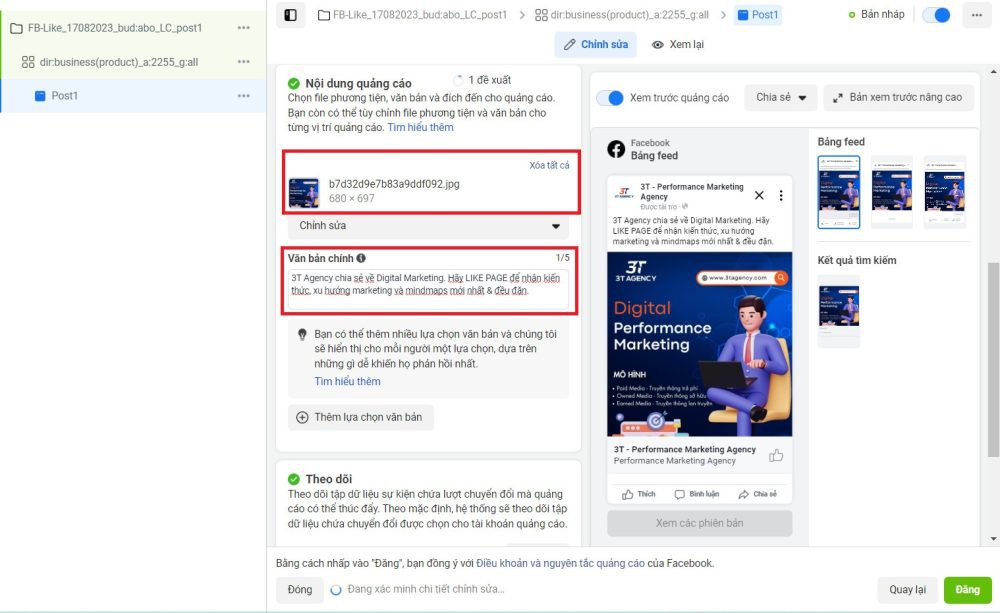
Task: Select the Post1 breadcrumb
Action: [758, 15]
